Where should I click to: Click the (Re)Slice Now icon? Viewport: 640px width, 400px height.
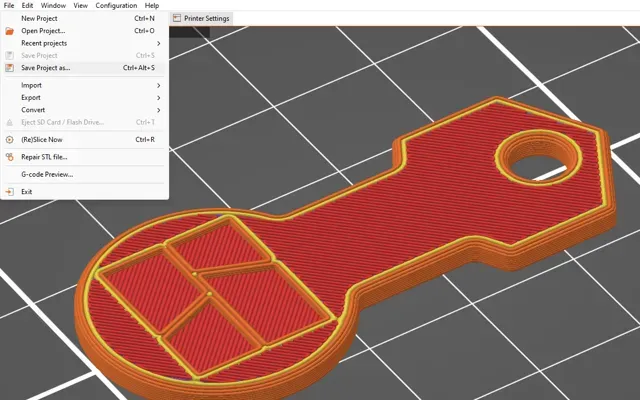9,140
